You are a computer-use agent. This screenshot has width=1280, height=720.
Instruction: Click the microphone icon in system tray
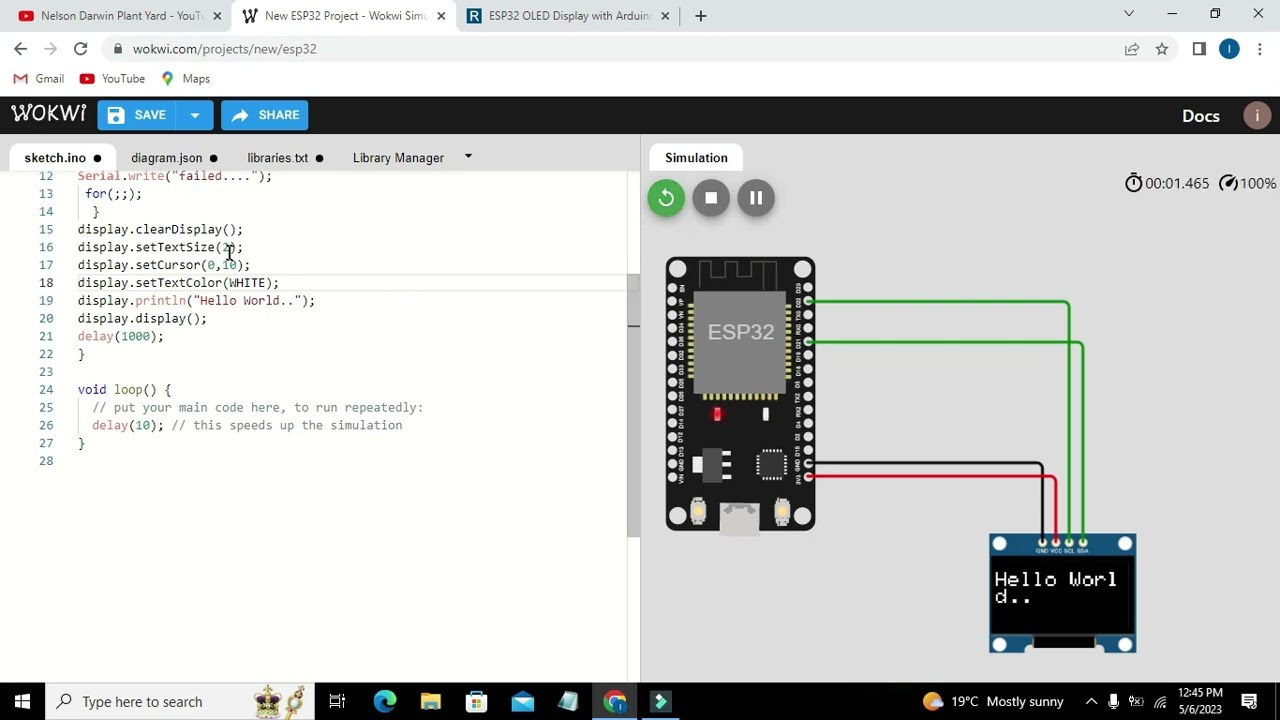(1113, 701)
